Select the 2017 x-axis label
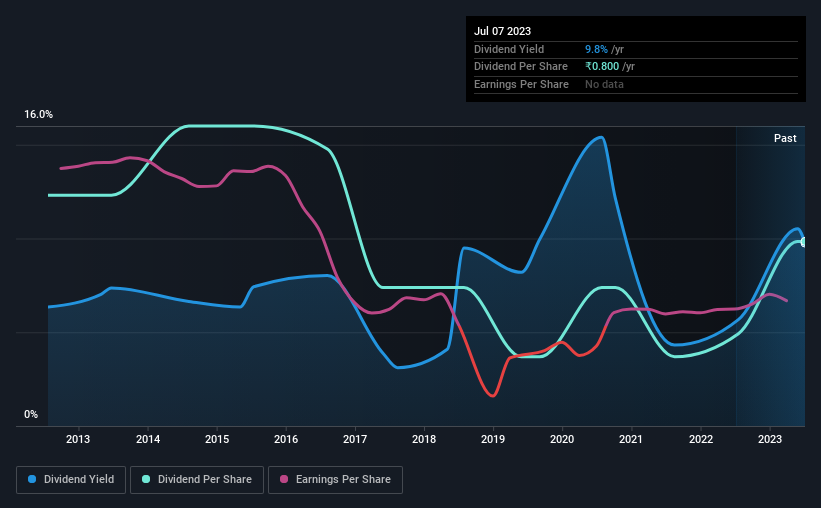821x508 pixels. click(355, 439)
